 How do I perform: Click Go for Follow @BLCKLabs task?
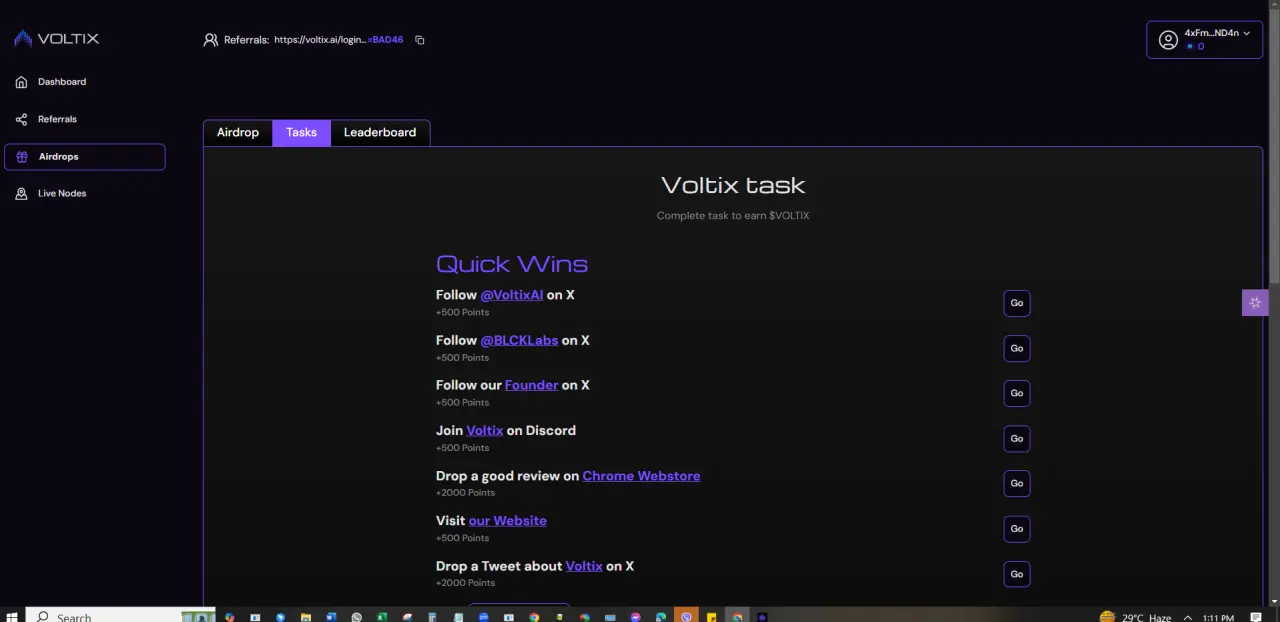[1017, 349]
